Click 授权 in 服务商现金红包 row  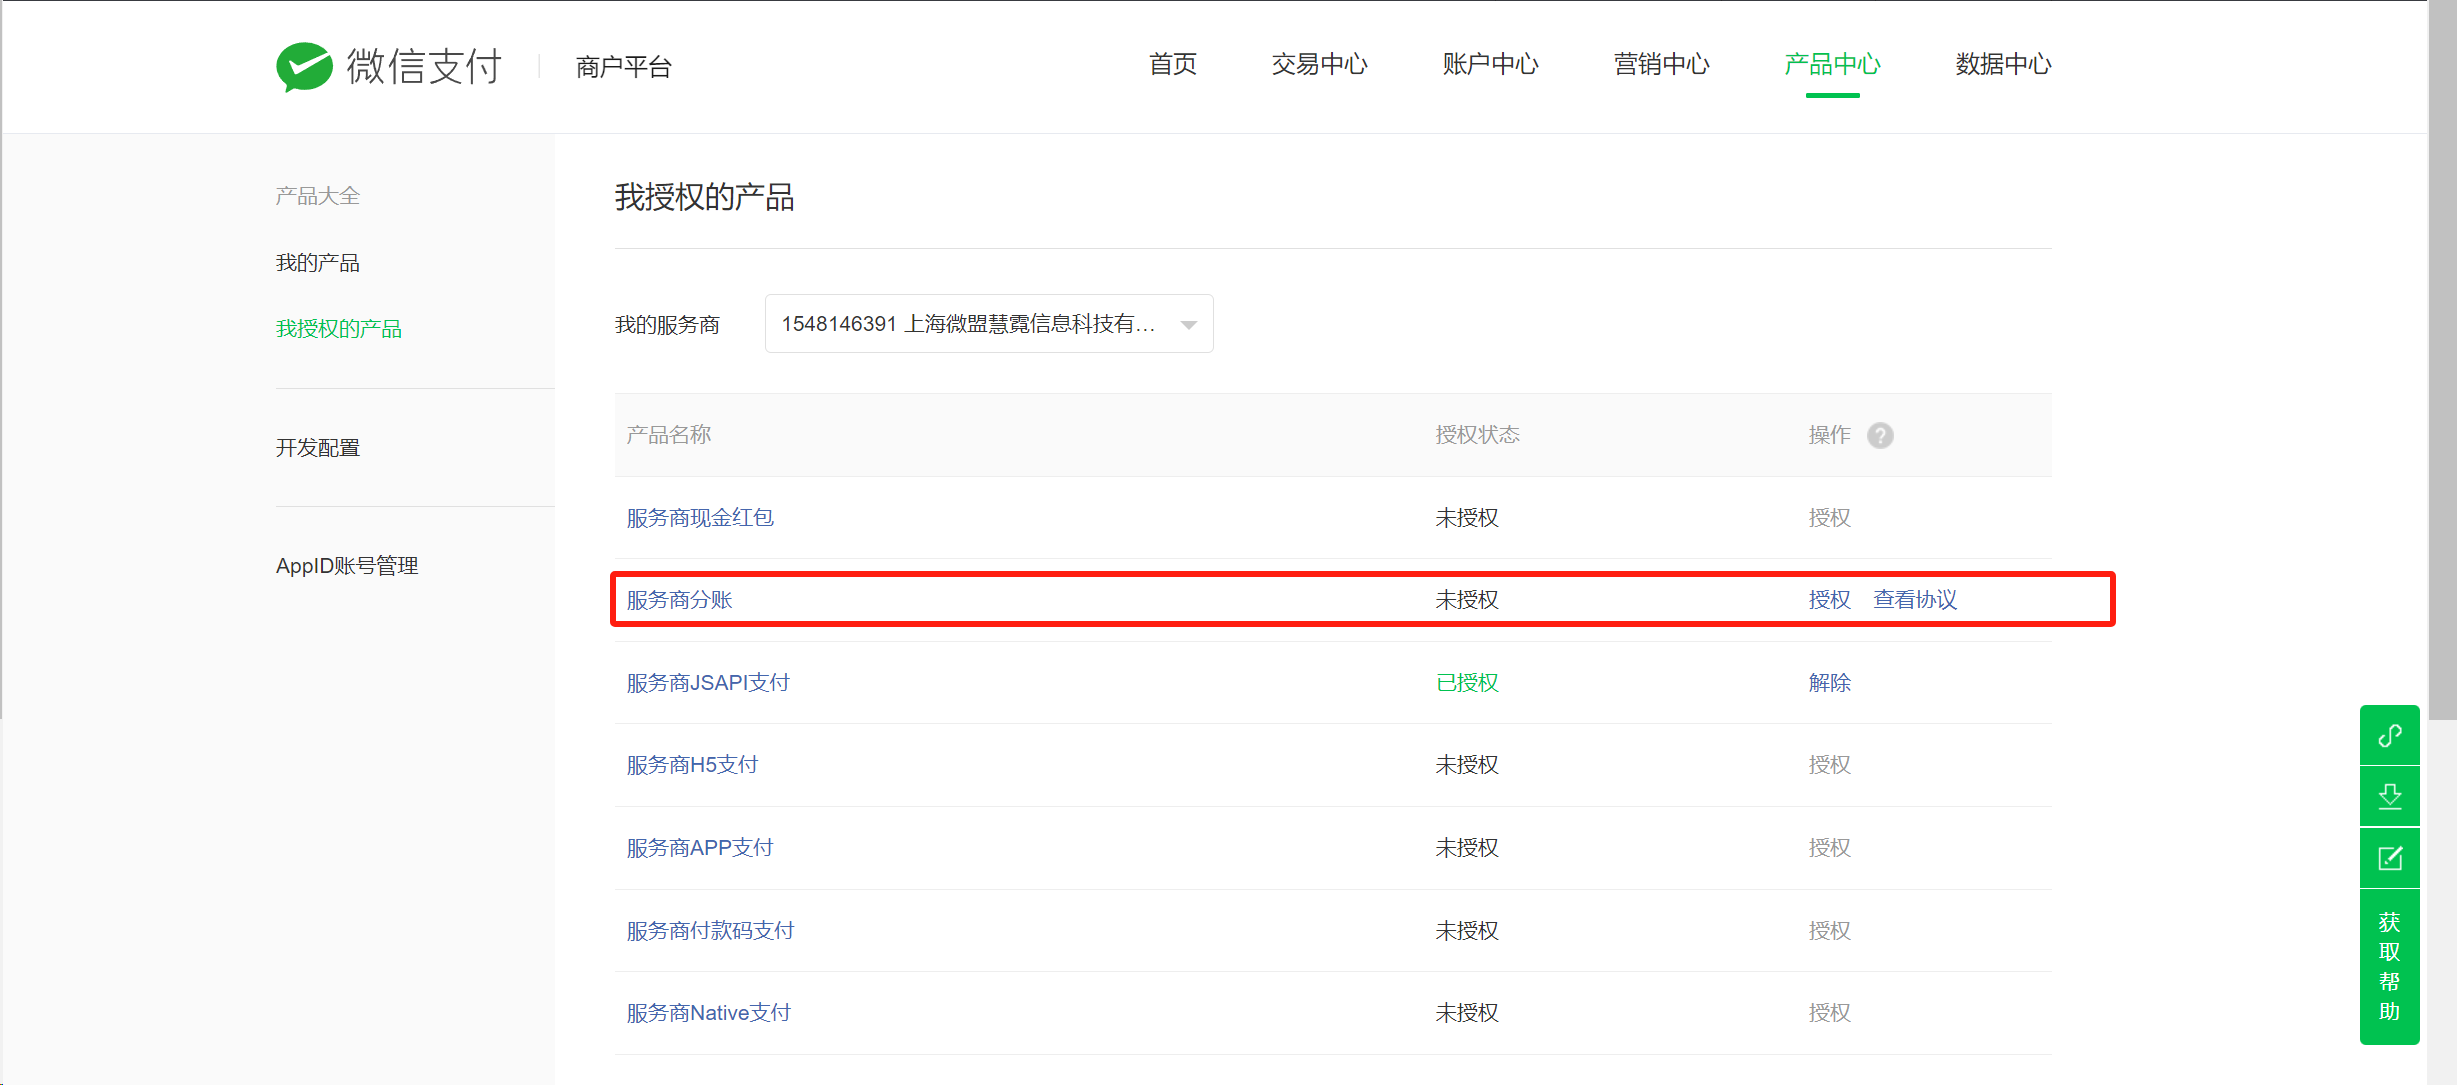tap(1829, 518)
